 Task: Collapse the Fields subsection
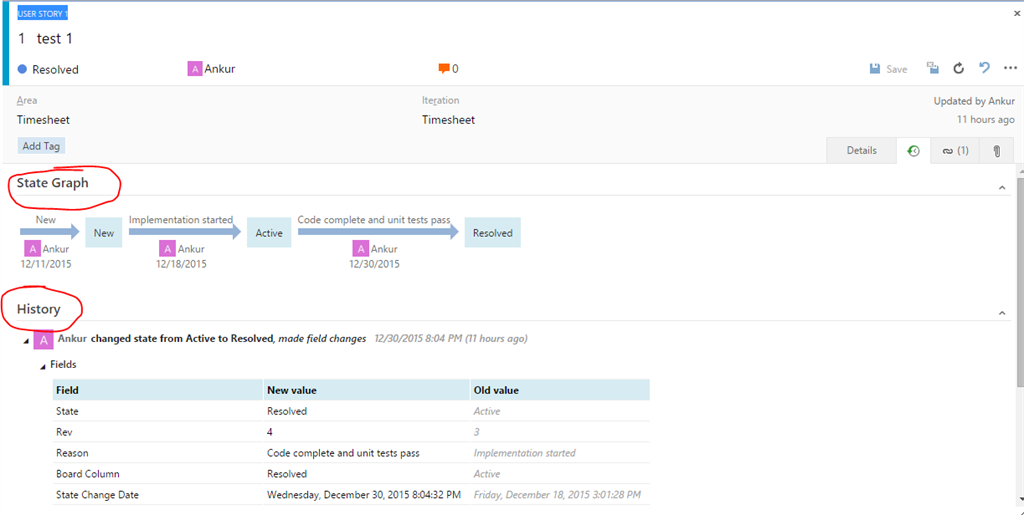pos(43,367)
